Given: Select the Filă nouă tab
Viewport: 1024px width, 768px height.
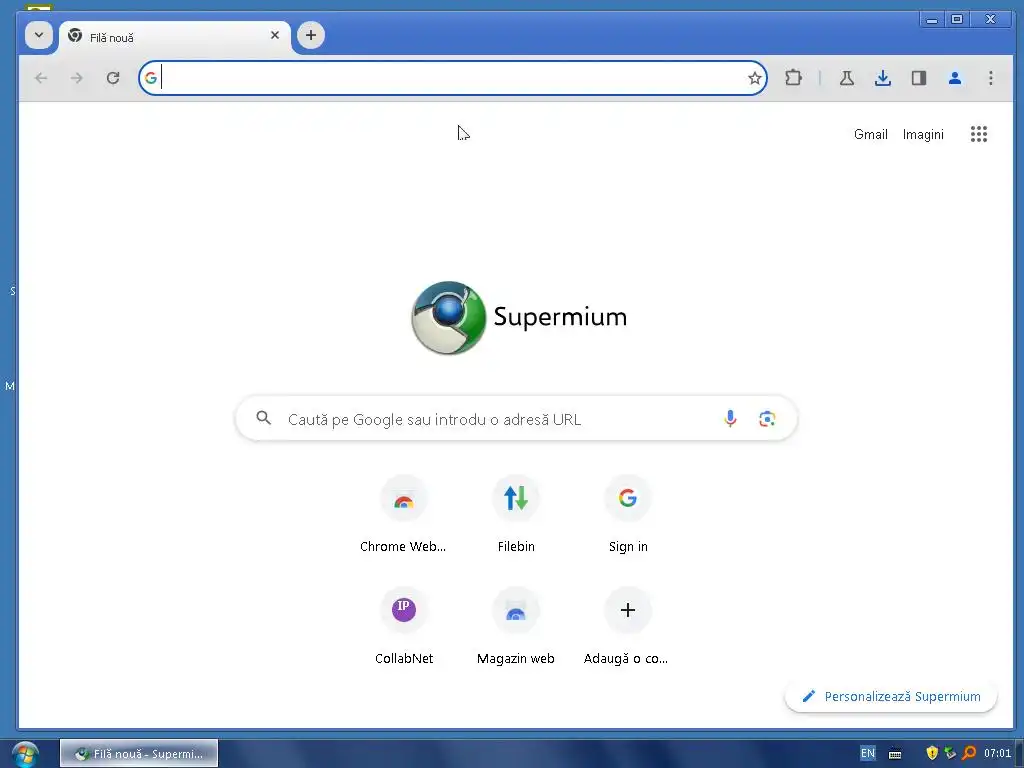Looking at the screenshot, I should click(x=175, y=38).
